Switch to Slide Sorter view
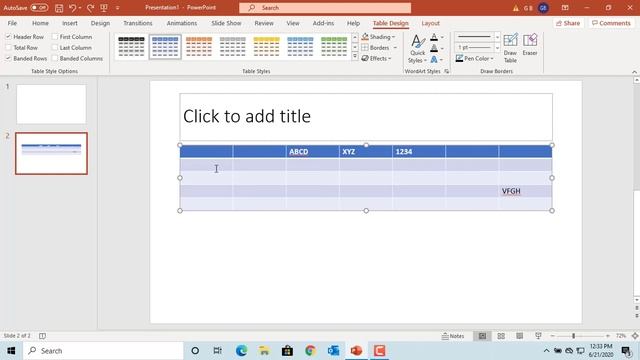Image resolution: width=640 pixels, height=360 pixels. coord(501,336)
